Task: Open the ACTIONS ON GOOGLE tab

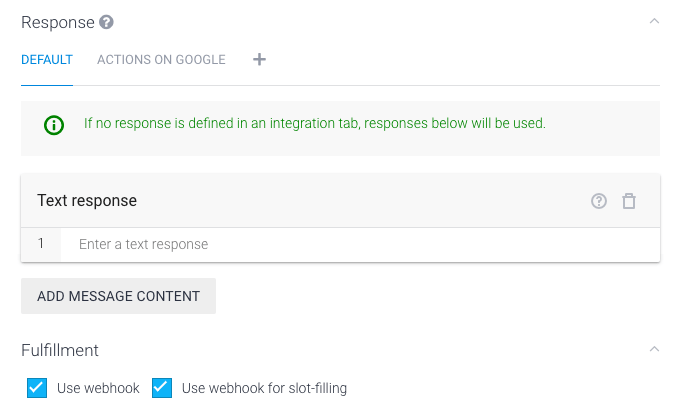Action: [161, 60]
